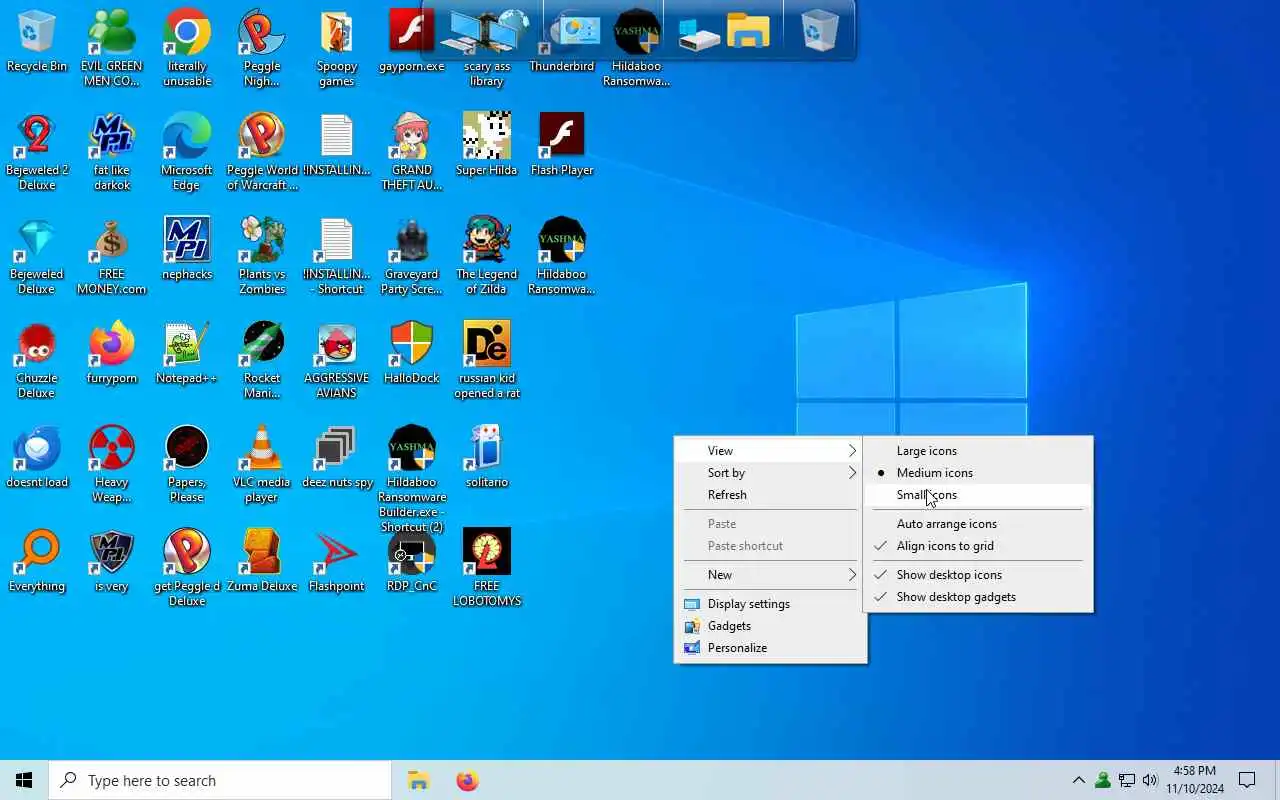This screenshot has width=1280, height=800.
Task: Launch the EVIL GREEN MEN CO... shortcut
Action: tap(112, 48)
